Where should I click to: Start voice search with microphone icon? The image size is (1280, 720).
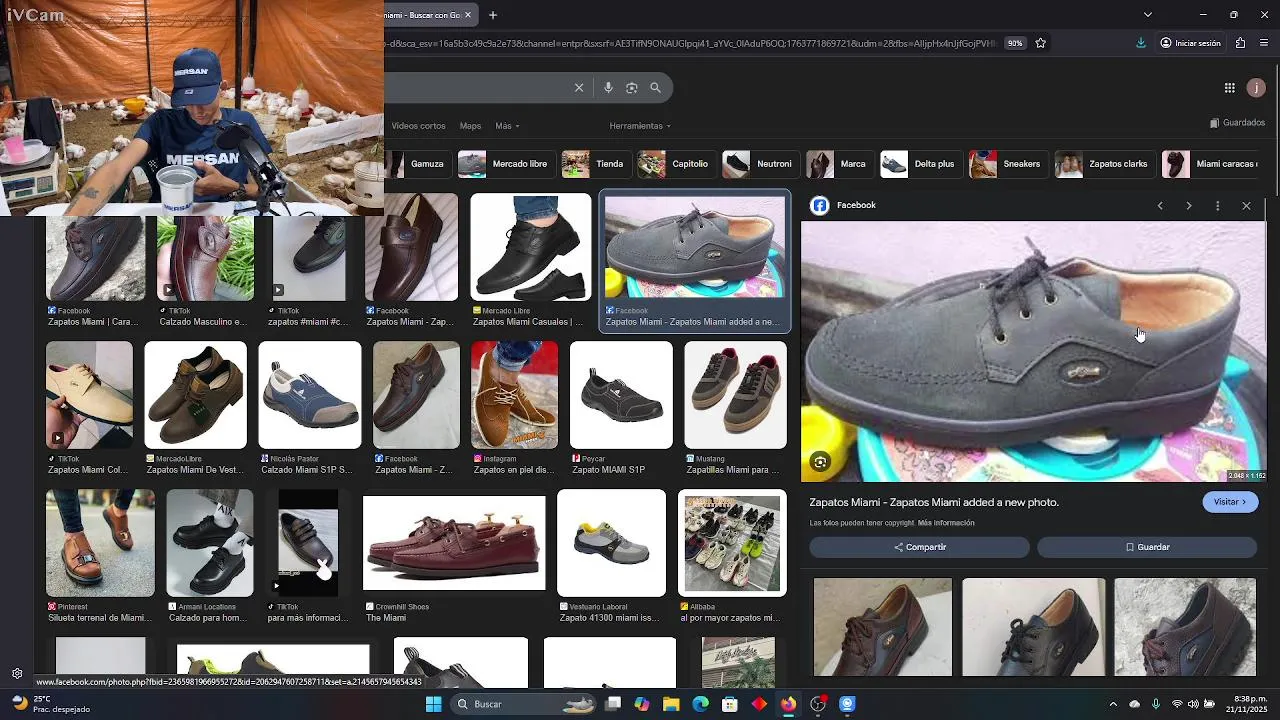(608, 88)
